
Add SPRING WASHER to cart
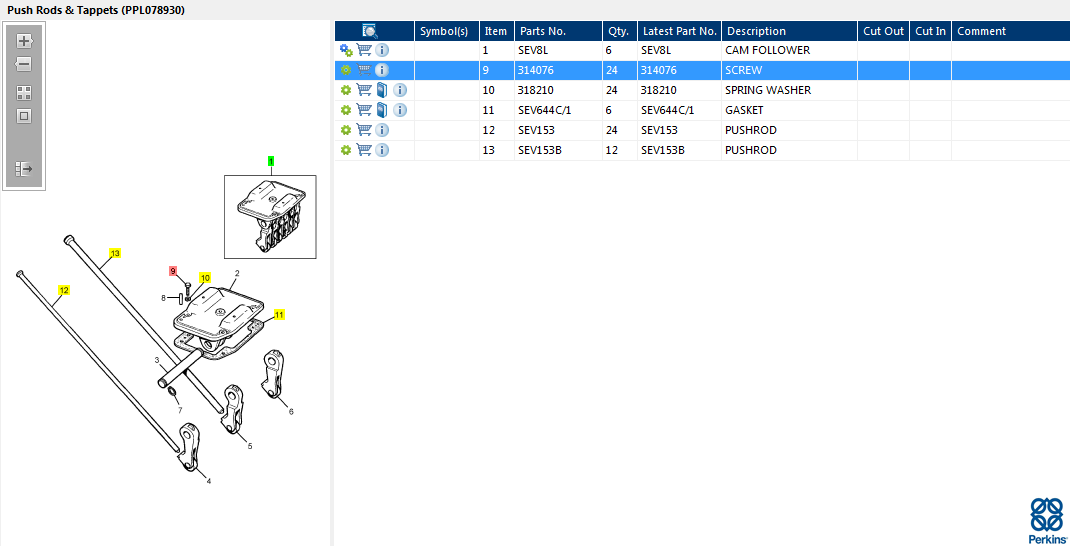tap(364, 89)
